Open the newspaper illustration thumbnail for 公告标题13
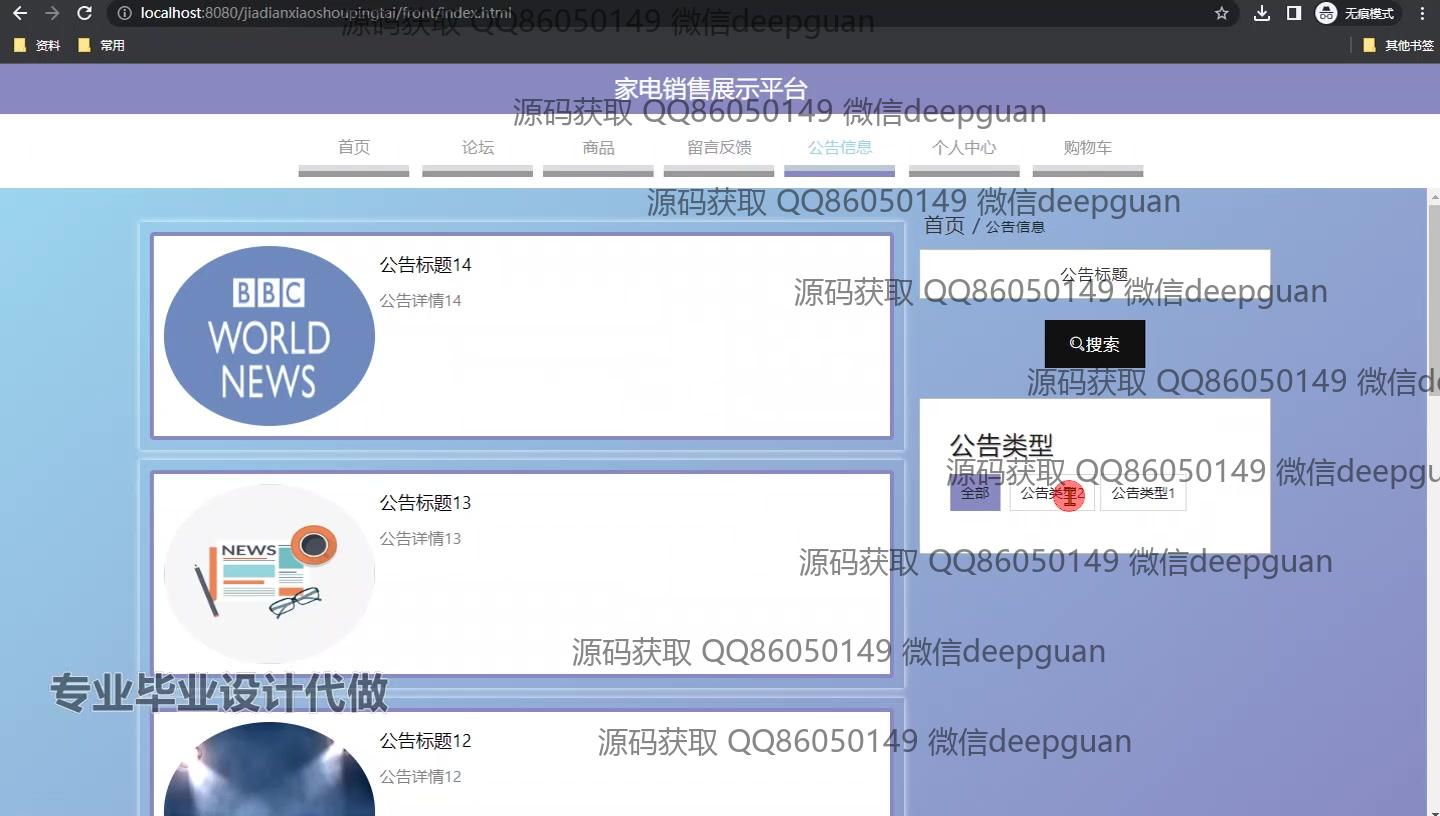The image size is (1440, 816). (269, 574)
